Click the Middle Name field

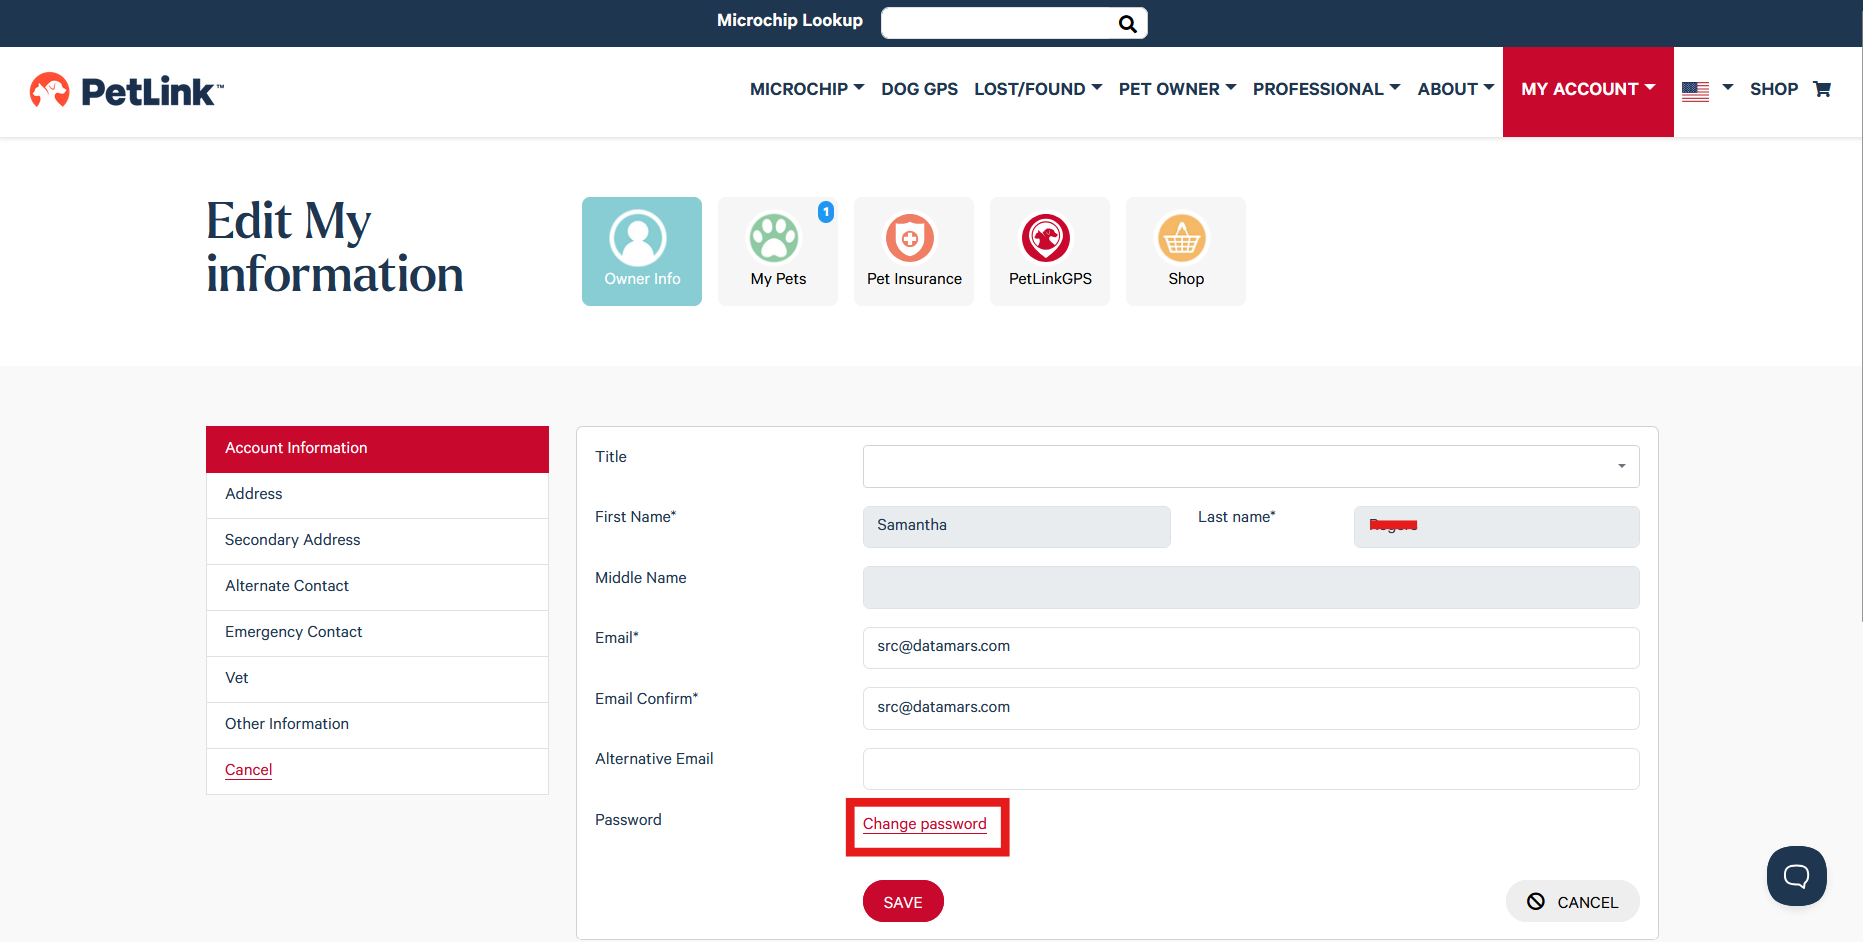coord(1251,588)
